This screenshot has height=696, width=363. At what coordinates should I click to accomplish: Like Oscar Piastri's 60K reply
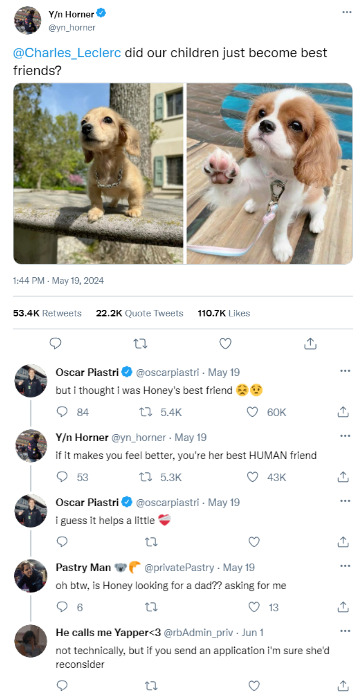pyautogui.click(x=253, y=412)
